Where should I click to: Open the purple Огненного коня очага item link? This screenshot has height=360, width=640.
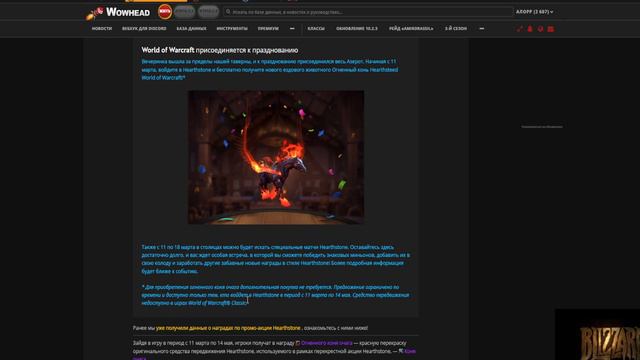pos(327,343)
